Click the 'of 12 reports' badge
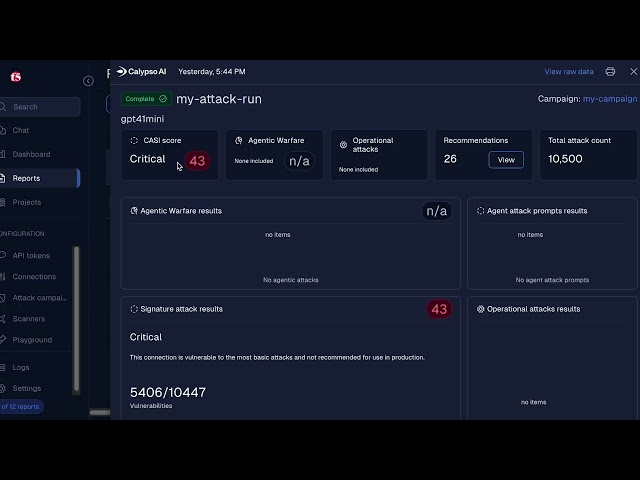 pyautogui.click(x=21, y=407)
